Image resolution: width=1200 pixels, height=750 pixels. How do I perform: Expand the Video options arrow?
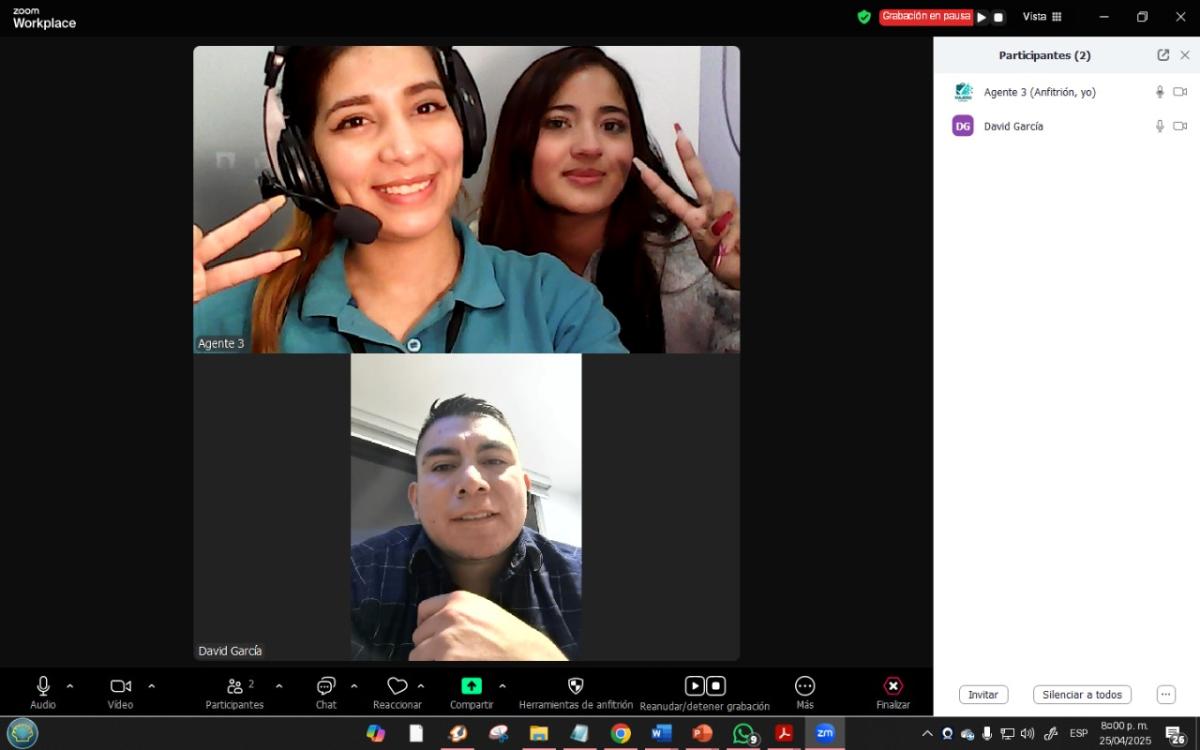152,686
